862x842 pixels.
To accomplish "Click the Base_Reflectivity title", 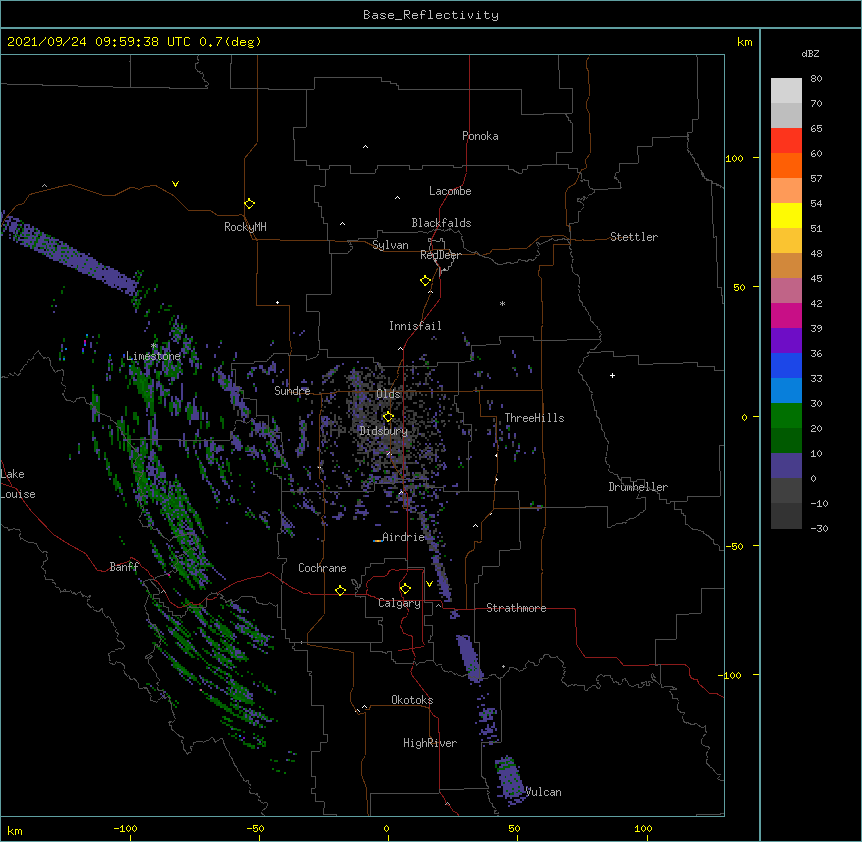I will coord(431,15).
